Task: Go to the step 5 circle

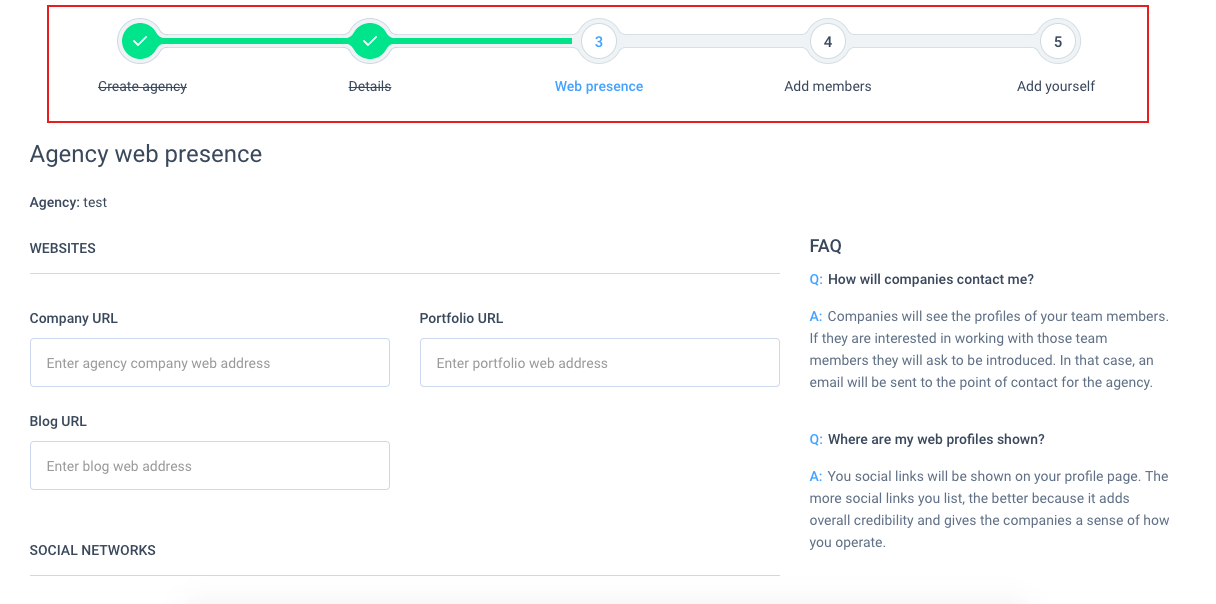Action: point(1058,42)
